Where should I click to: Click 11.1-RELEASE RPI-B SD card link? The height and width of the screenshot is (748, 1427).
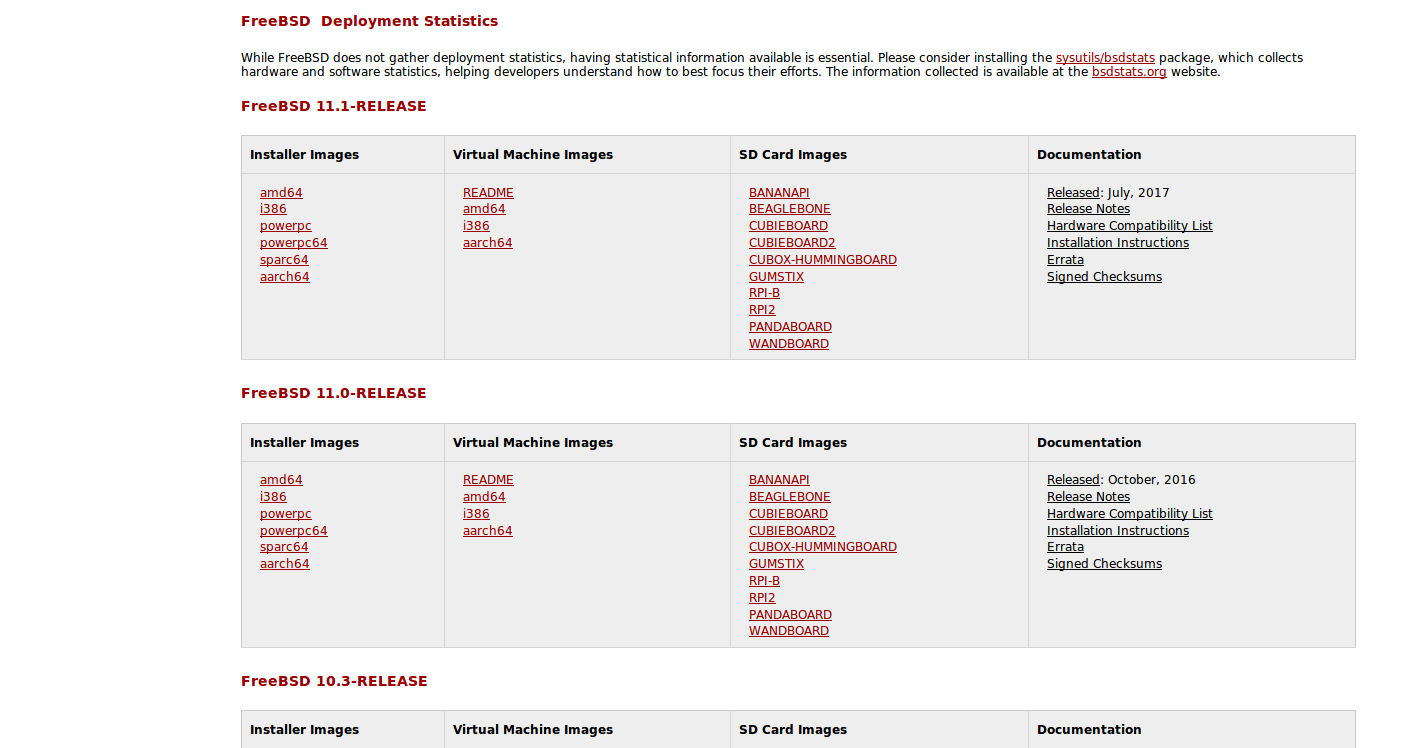[x=764, y=293]
